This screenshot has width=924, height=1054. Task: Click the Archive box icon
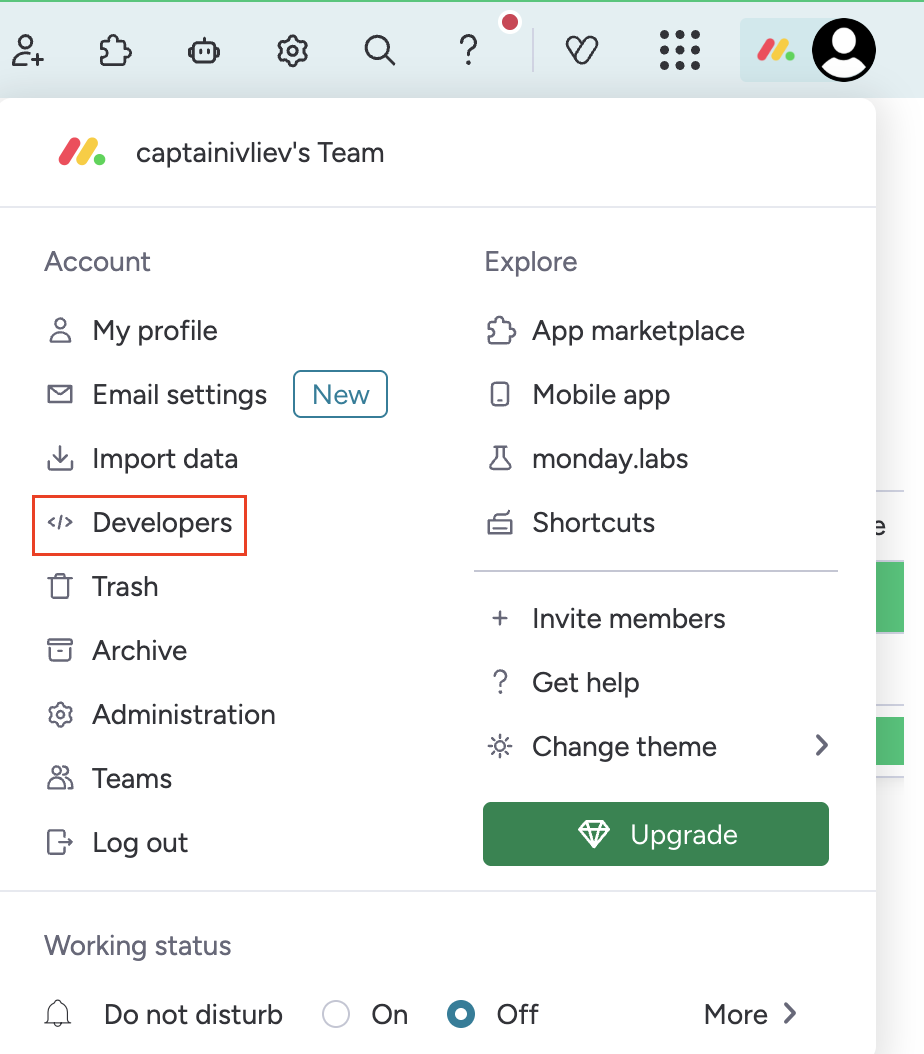click(x=60, y=650)
